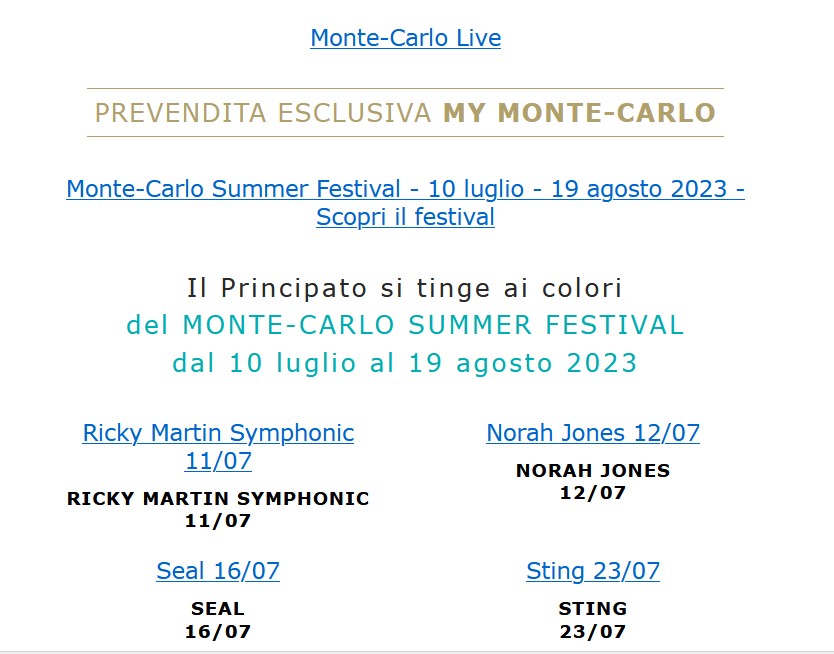
Task: Click bold 16/07 date under SEAL caption
Action: 218,632
